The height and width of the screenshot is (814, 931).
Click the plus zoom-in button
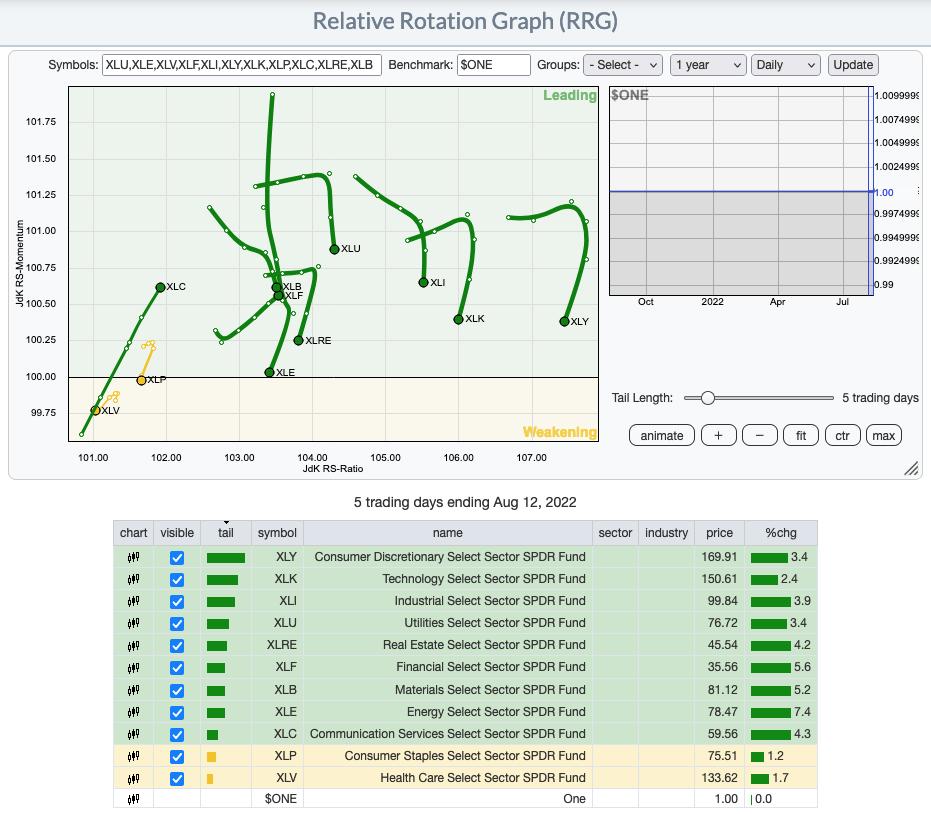[x=718, y=435]
